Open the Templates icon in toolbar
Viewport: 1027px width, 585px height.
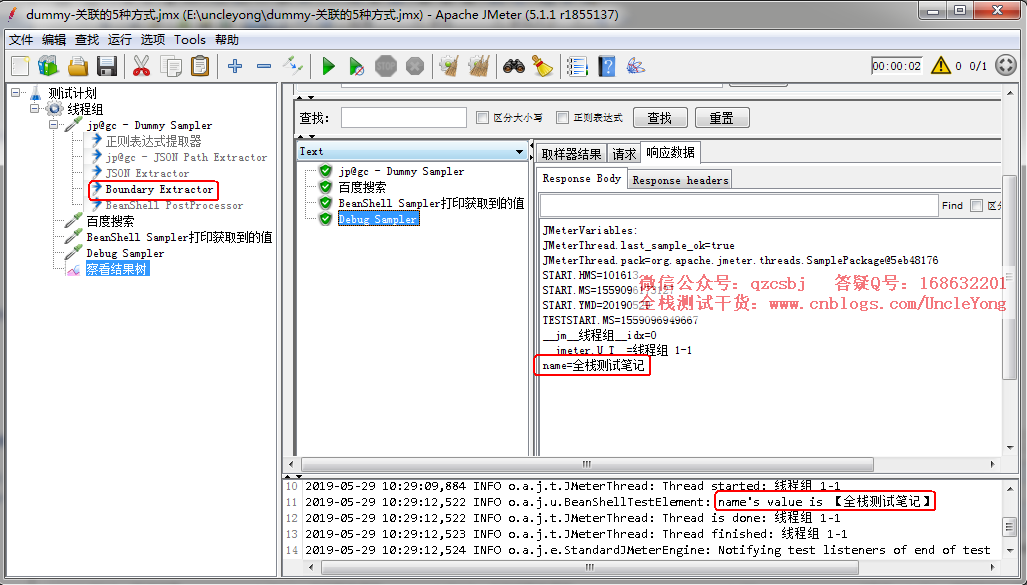tap(48, 66)
